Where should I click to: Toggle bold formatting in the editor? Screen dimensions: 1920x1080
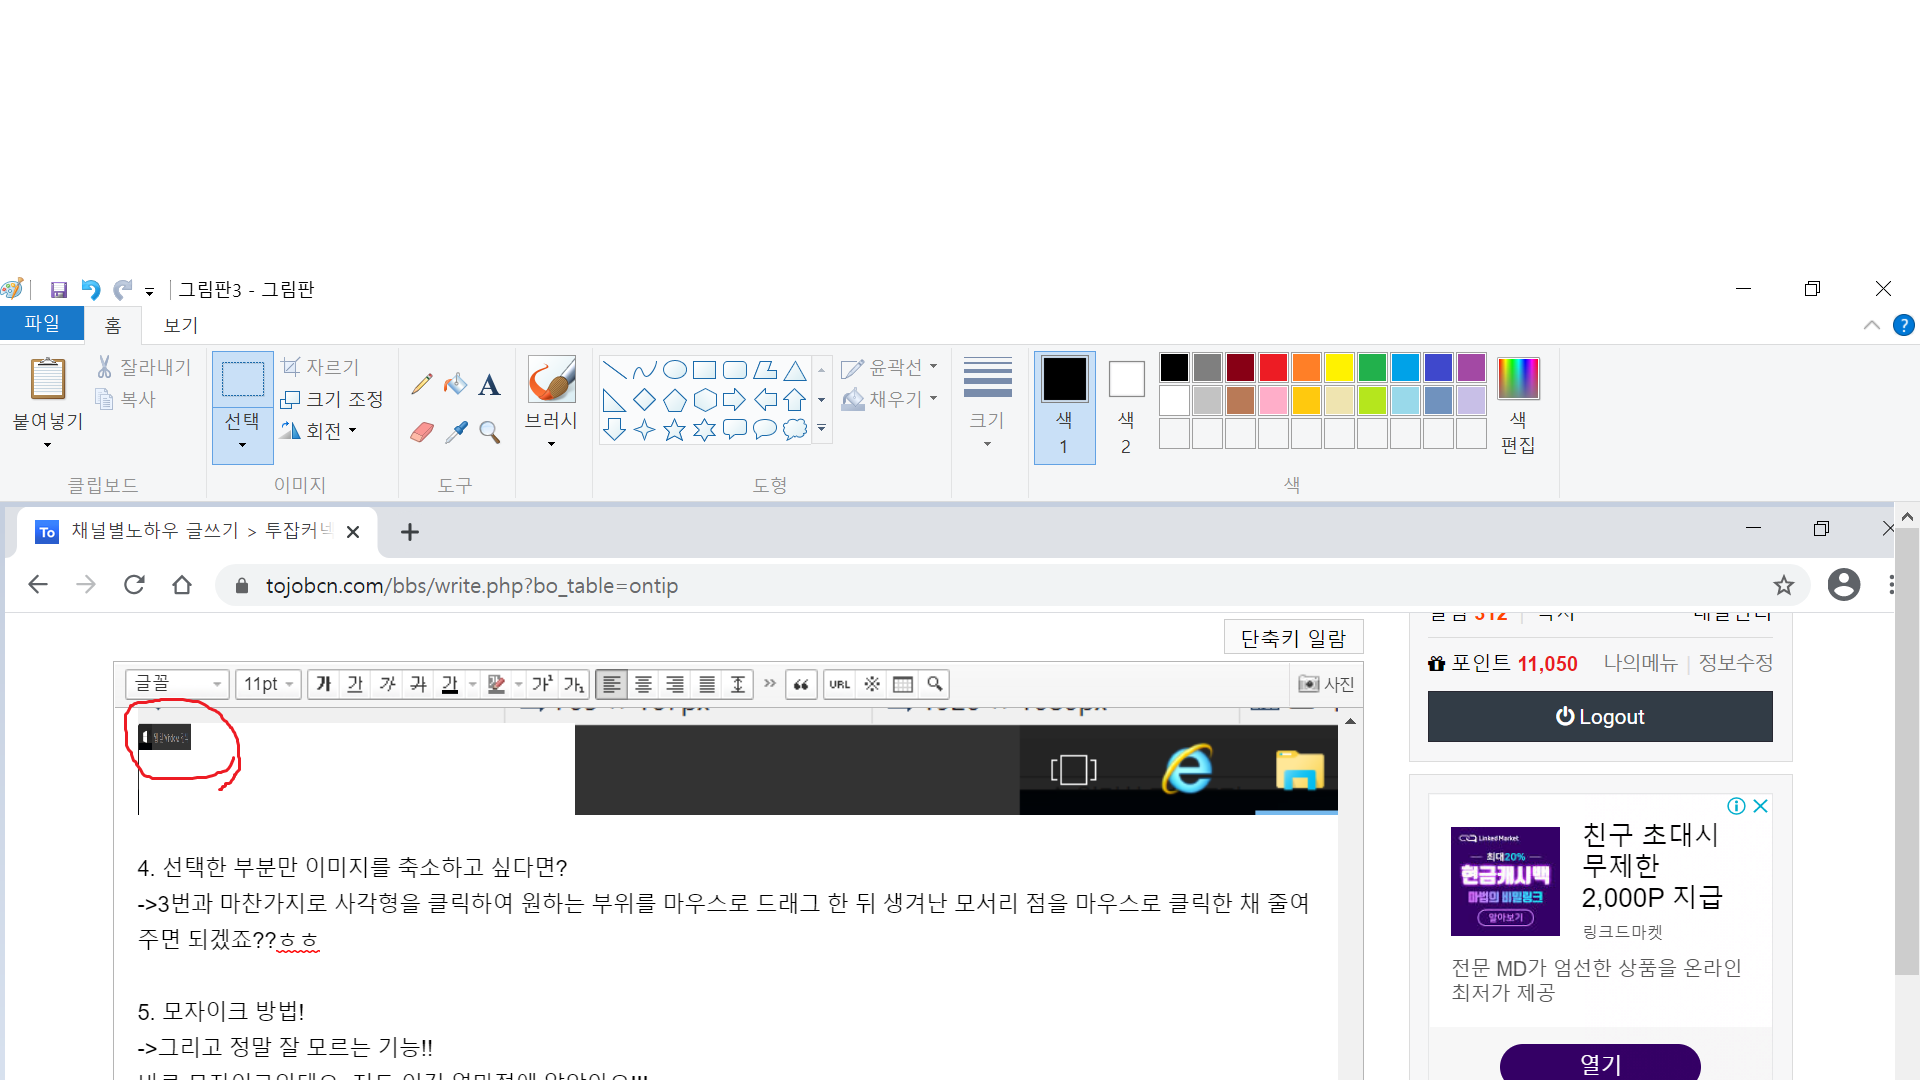(x=323, y=685)
